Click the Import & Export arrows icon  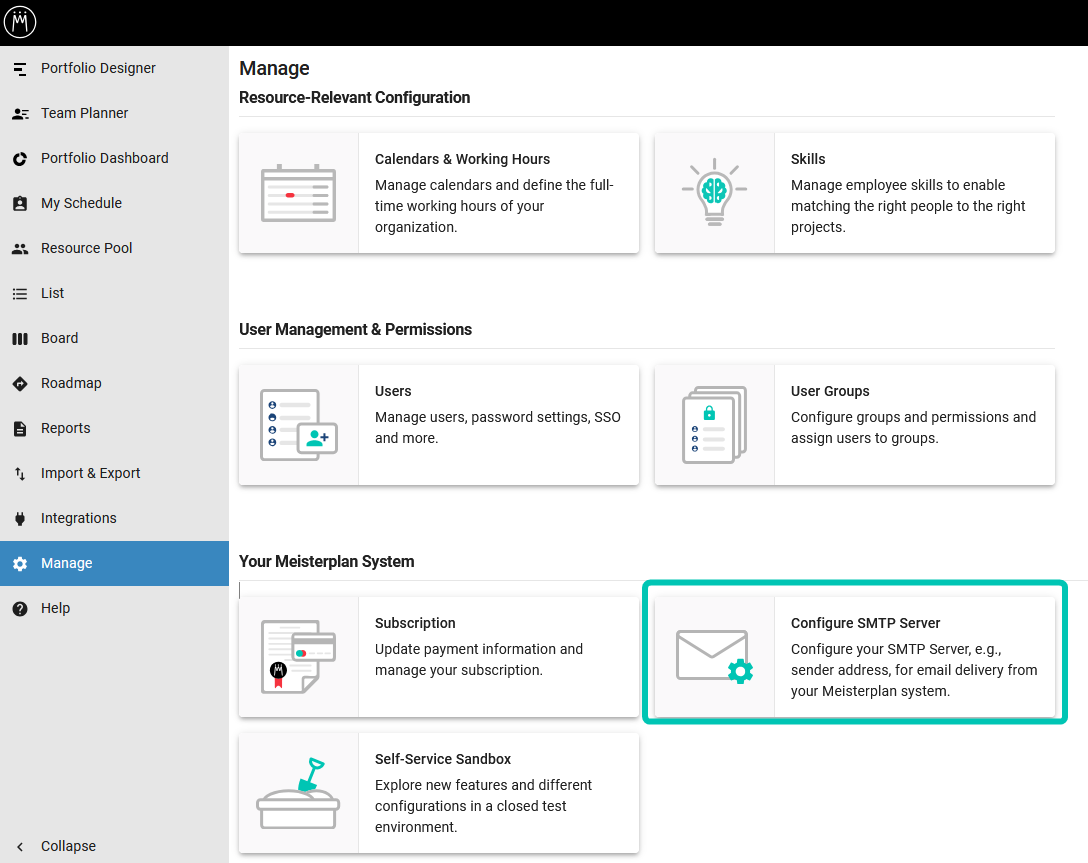pyautogui.click(x=20, y=474)
